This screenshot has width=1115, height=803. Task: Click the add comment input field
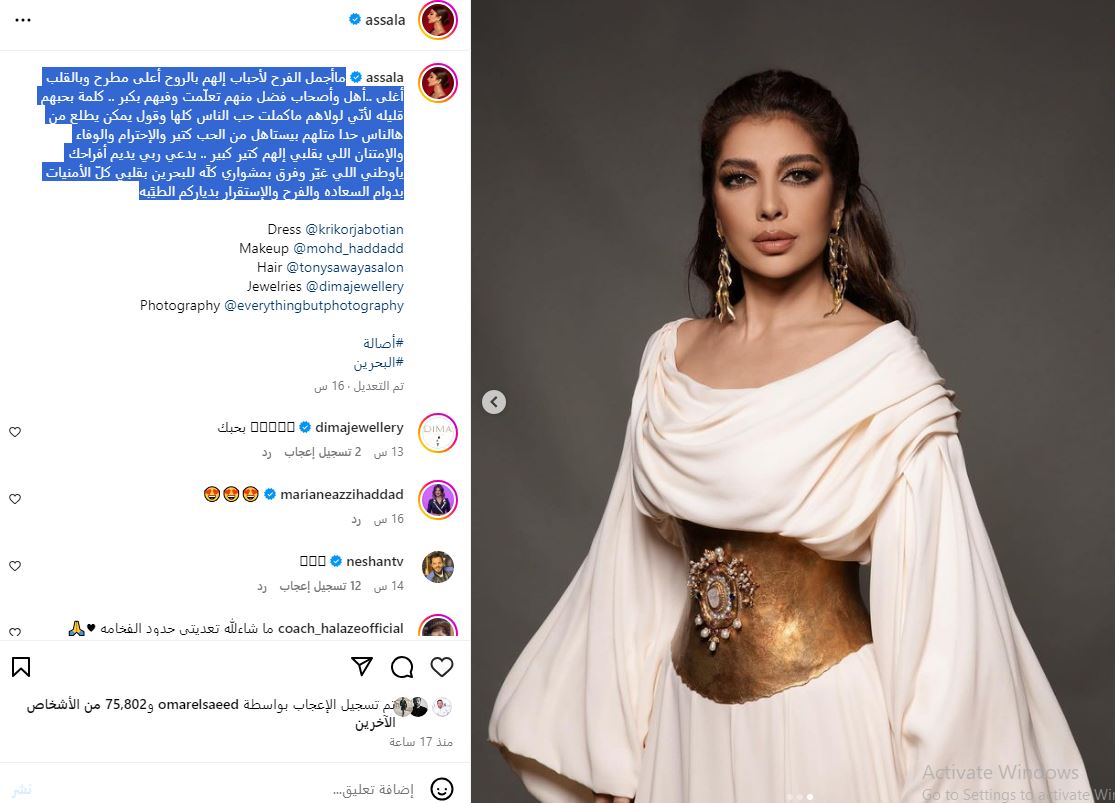[x=373, y=789]
